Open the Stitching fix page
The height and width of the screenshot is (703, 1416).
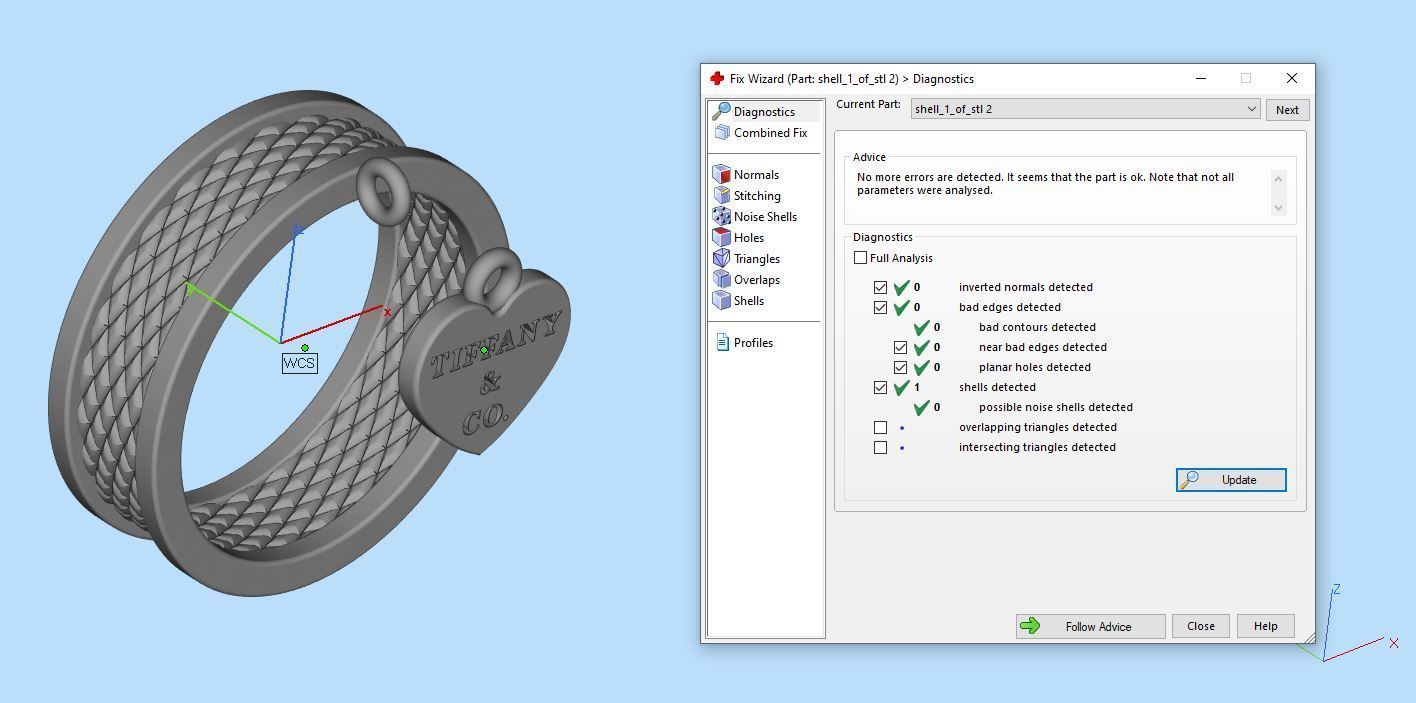coord(757,195)
